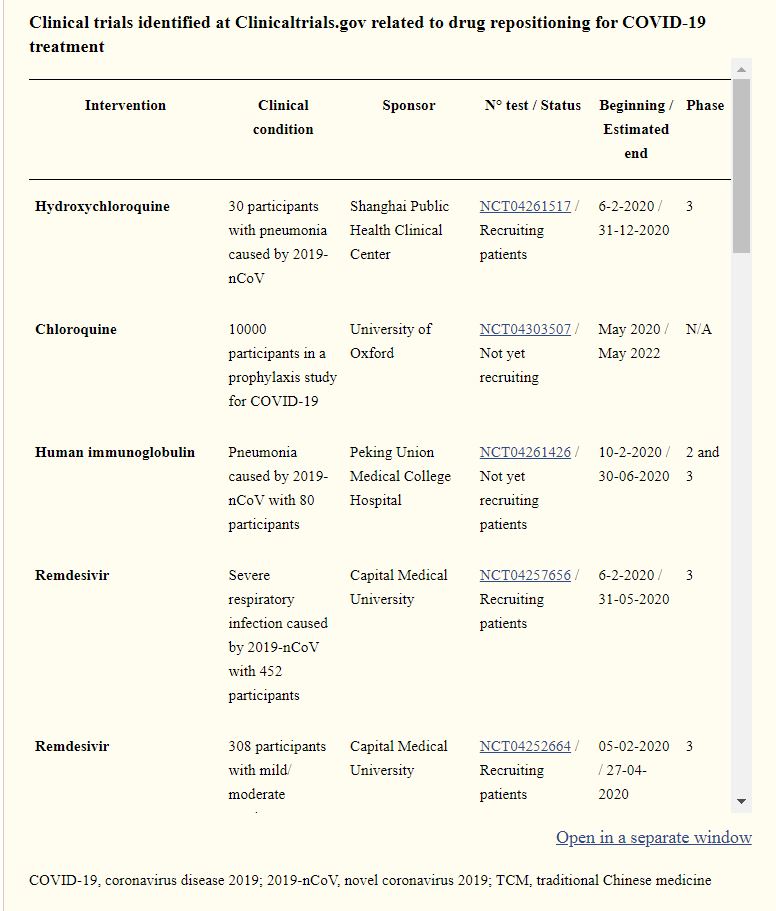Click the Phase column header
776x911 pixels.
pos(705,106)
